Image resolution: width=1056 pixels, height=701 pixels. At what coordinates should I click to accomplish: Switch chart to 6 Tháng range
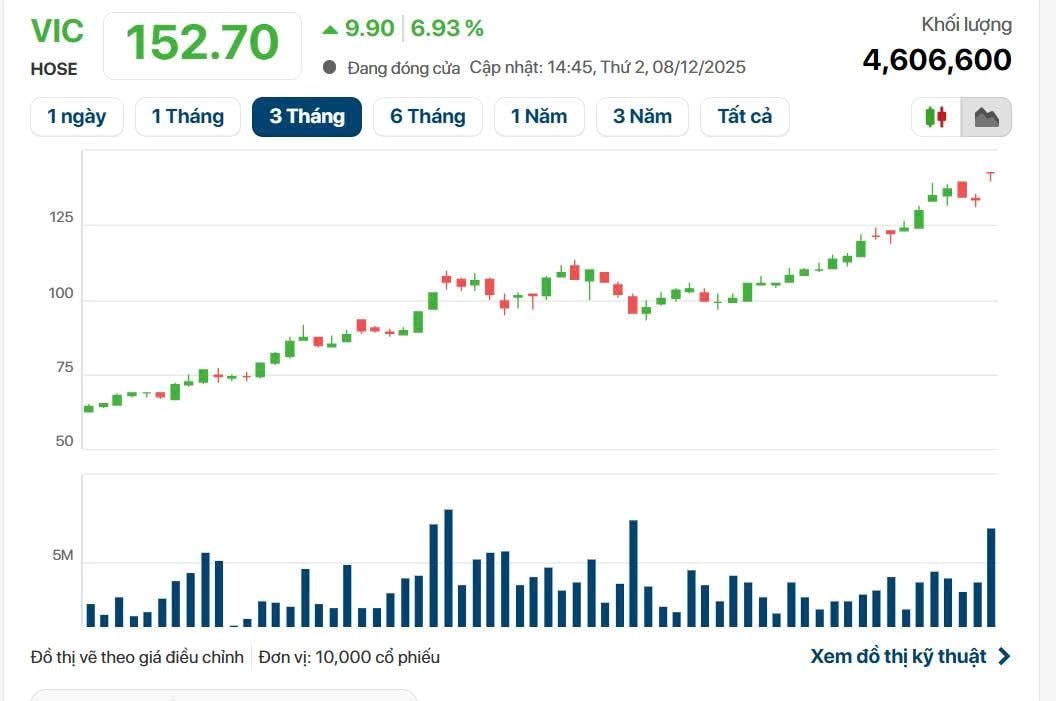[x=427, y=117]
